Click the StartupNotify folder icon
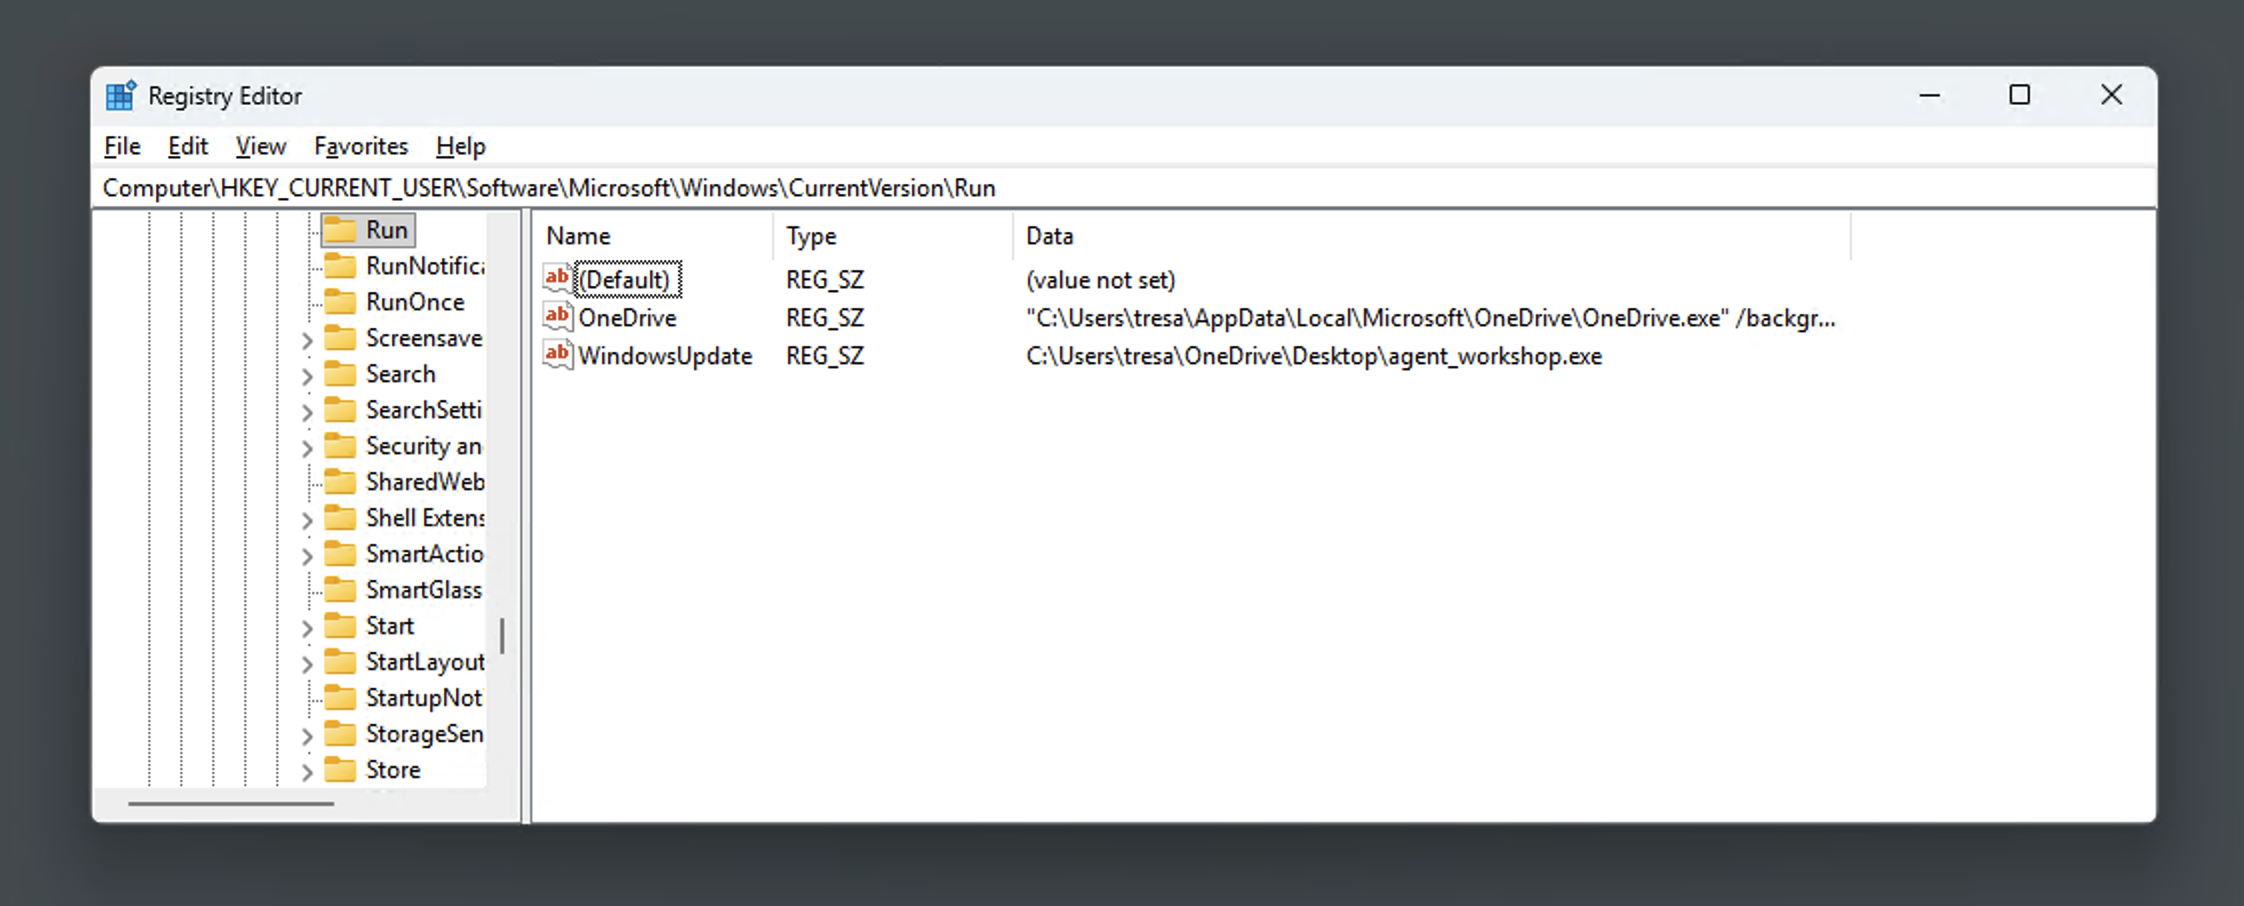The image size is (2244, 906). [340, 698]
